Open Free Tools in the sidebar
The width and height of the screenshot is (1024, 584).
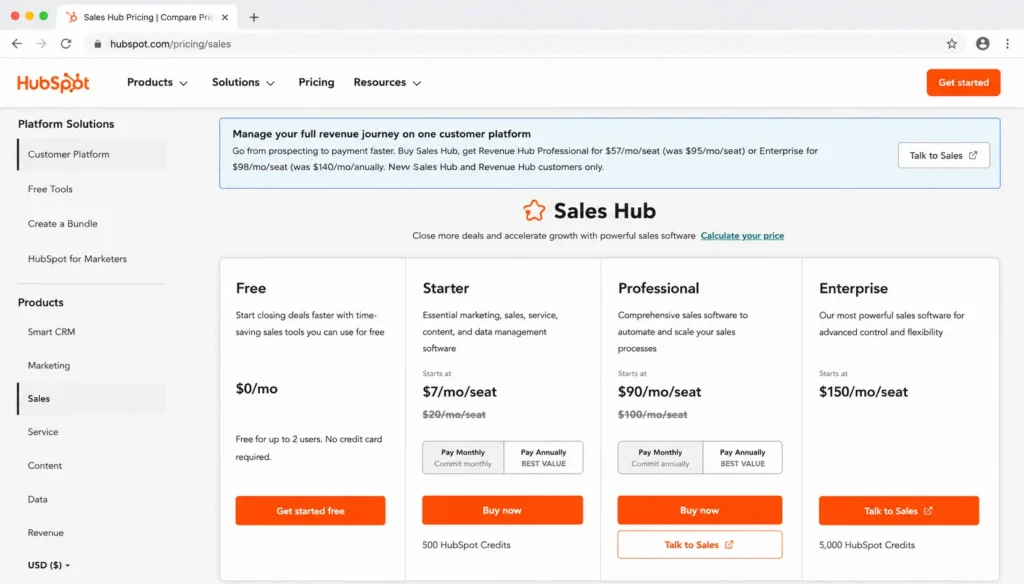50,189
